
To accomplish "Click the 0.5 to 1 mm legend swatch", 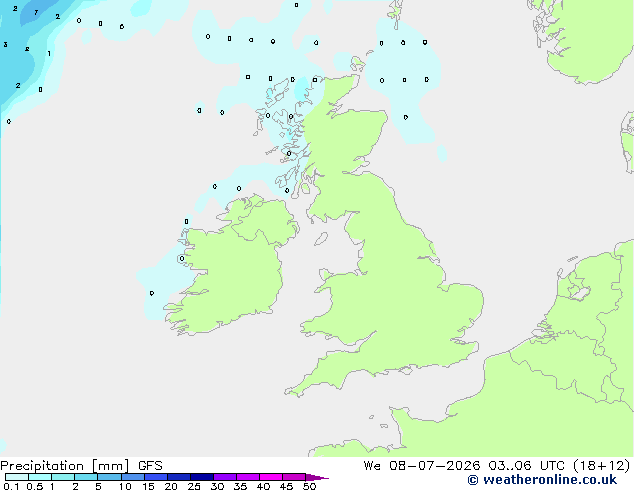I will point(40,477).
